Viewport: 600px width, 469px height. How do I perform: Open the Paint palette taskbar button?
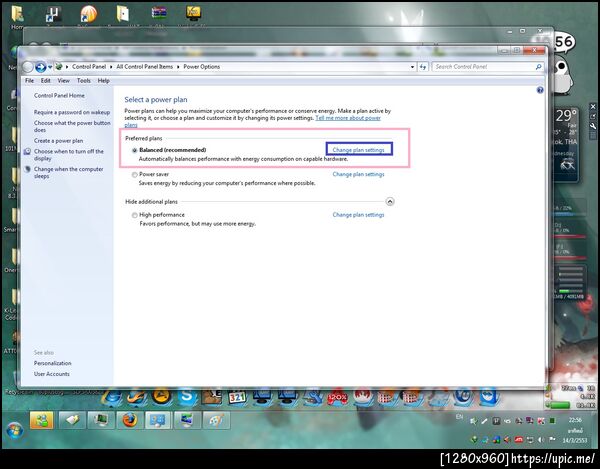(x=217, y=420)
